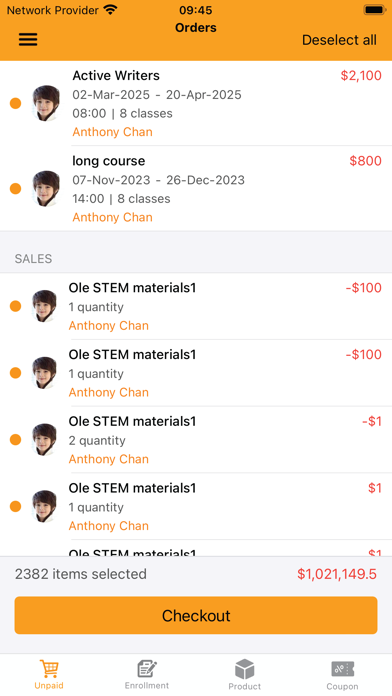Tap Deselect all in the header

pyautogui.click(x=339, y=40)
